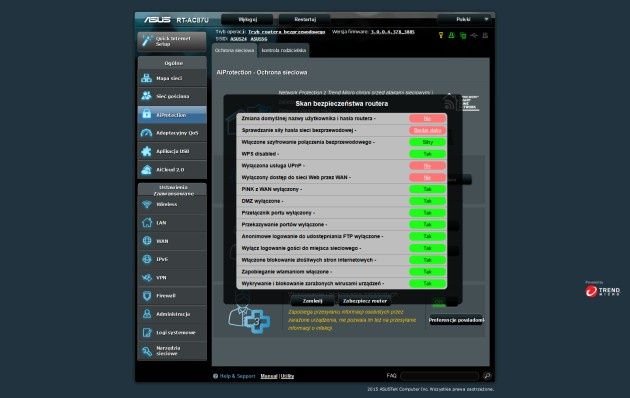This screenshot has height=398, width=630.
Task: Click Help & Support in footer
Action: click(237, 376)
